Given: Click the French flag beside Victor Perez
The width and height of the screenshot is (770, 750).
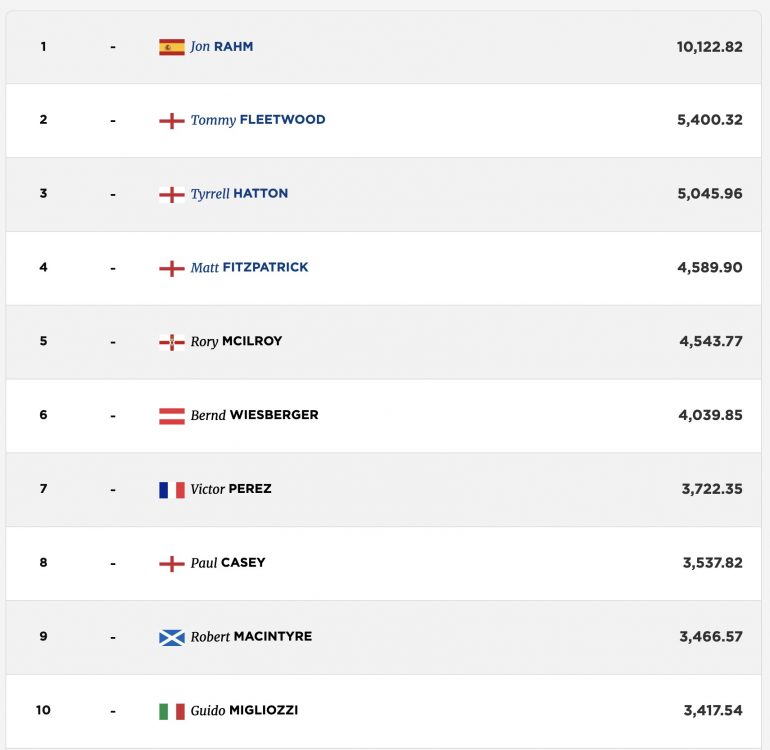Looking at the screenshot, I should click(172, 490).
